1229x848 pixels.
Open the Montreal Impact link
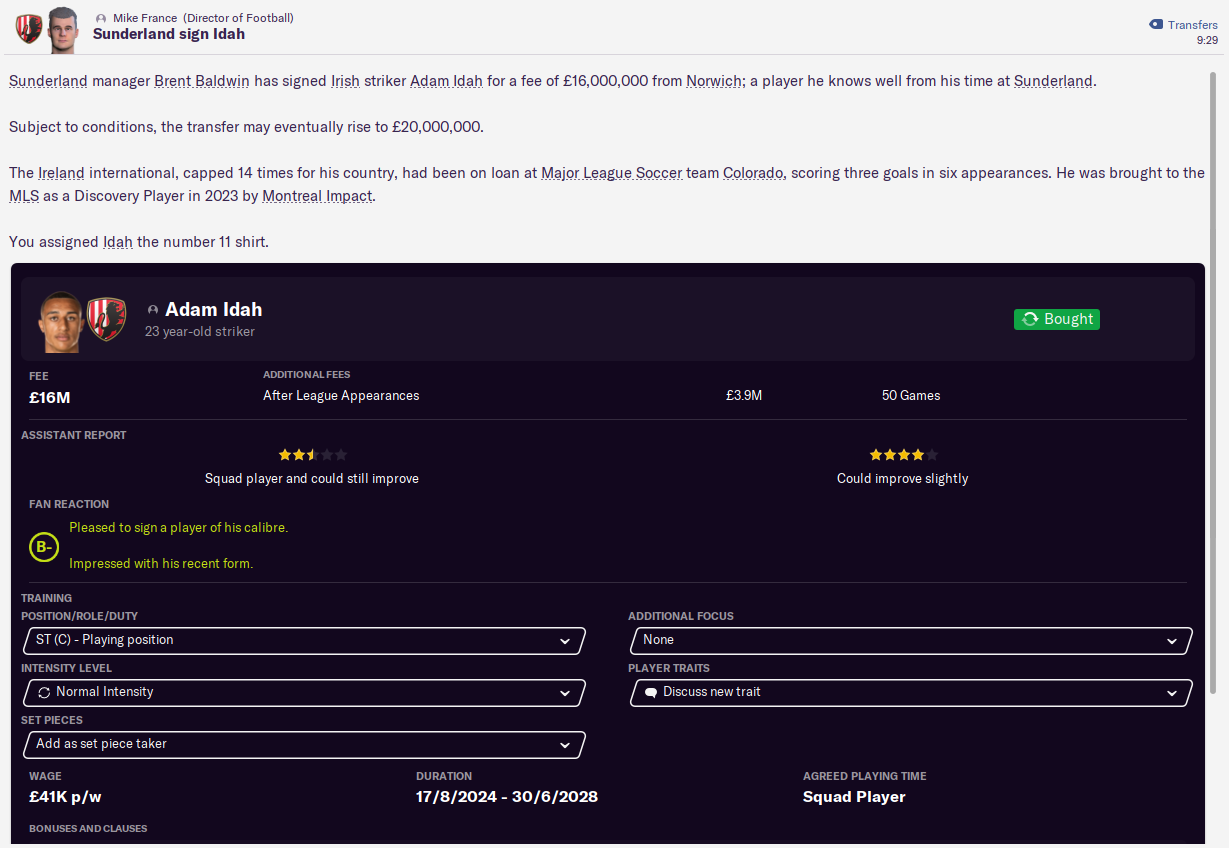(x=317, y=196)
